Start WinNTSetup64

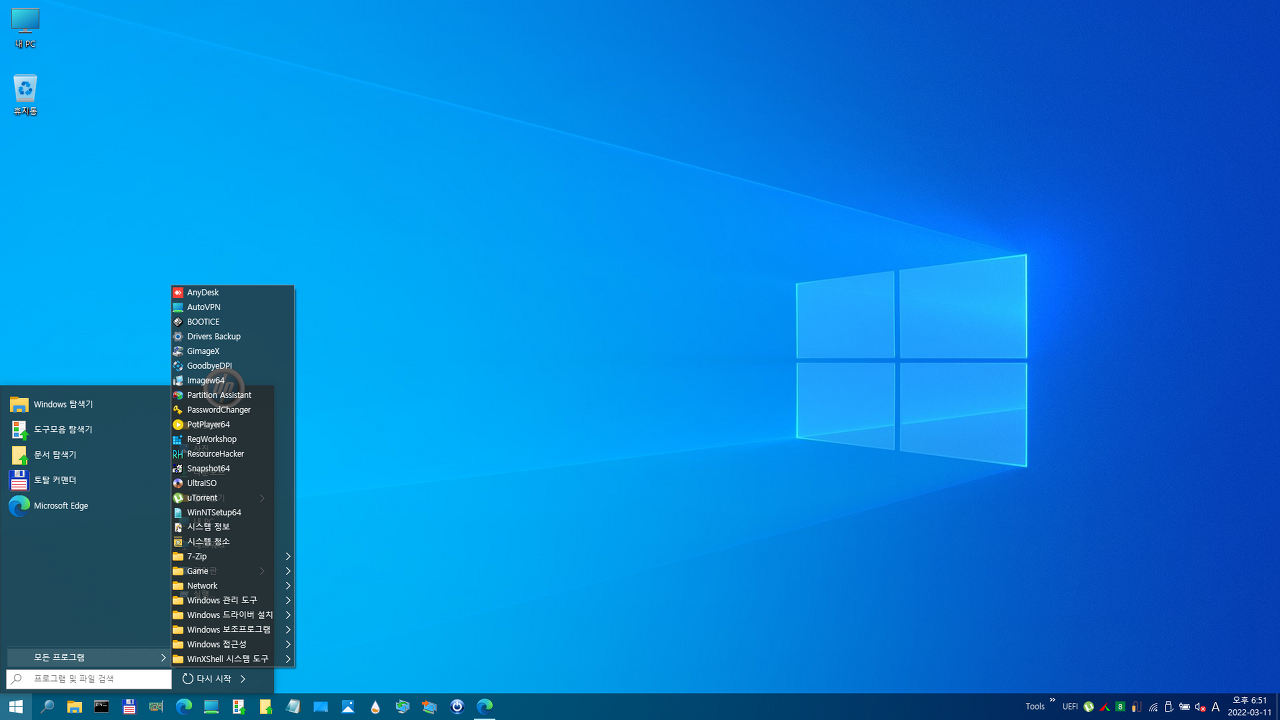pyautogui.click(x=233, y=512)
